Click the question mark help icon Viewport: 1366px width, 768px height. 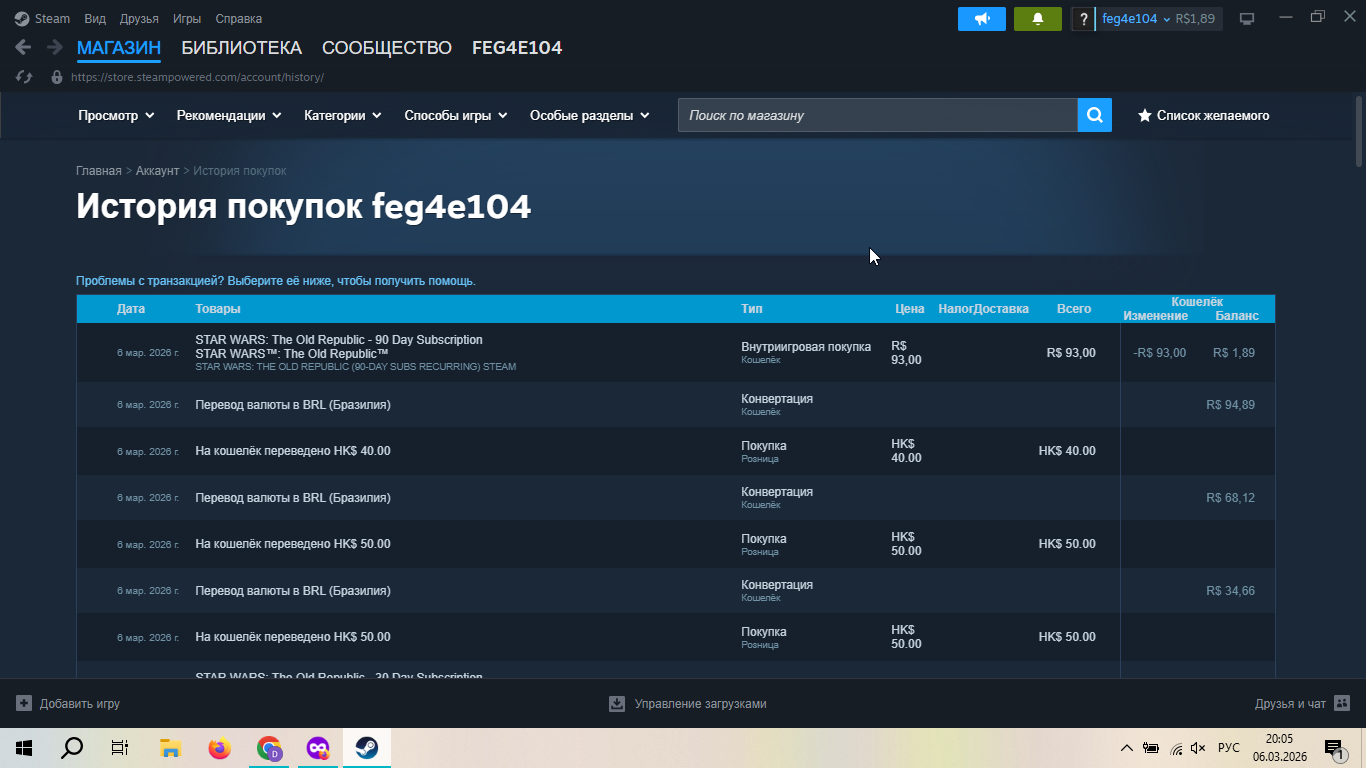[1084, 19]
